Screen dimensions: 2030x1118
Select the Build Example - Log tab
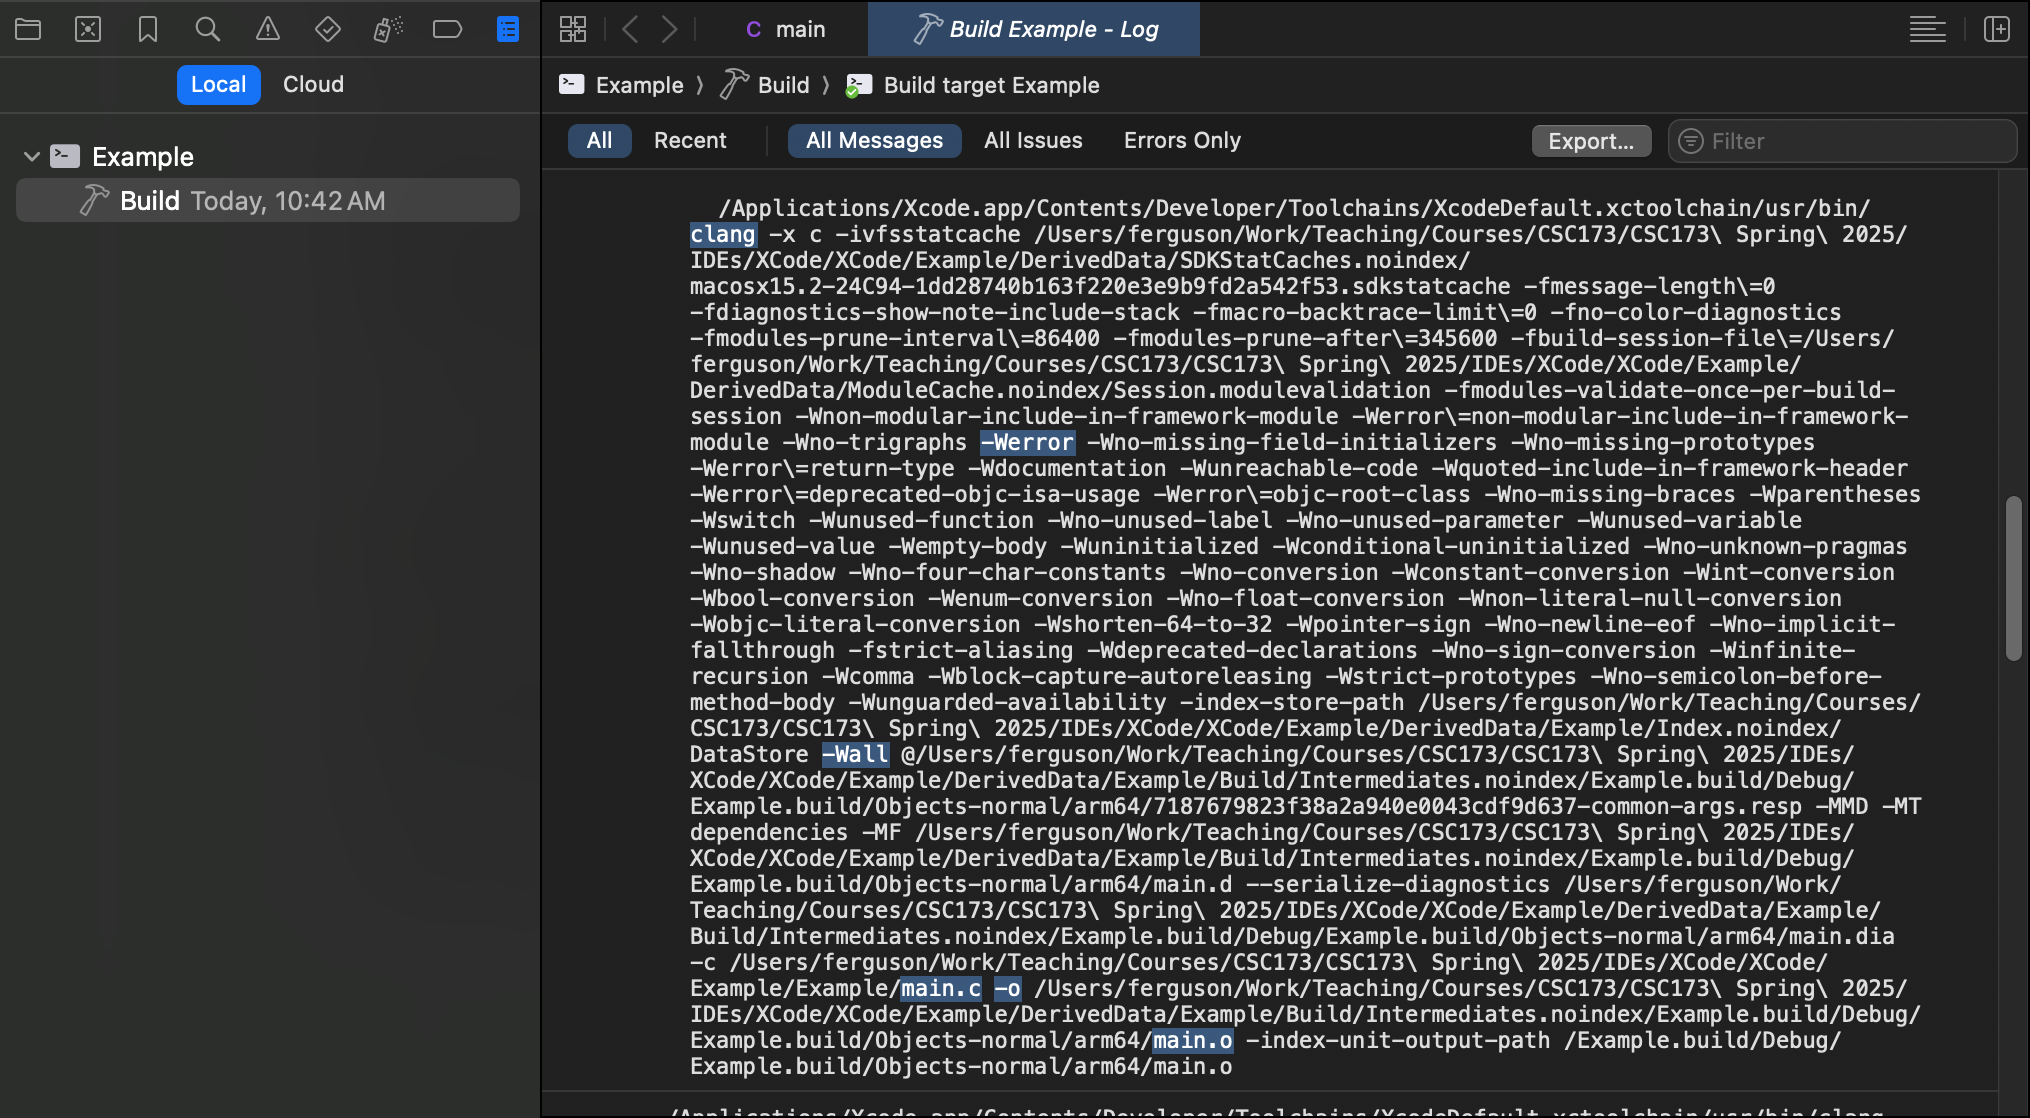(x=1034, y=29)
